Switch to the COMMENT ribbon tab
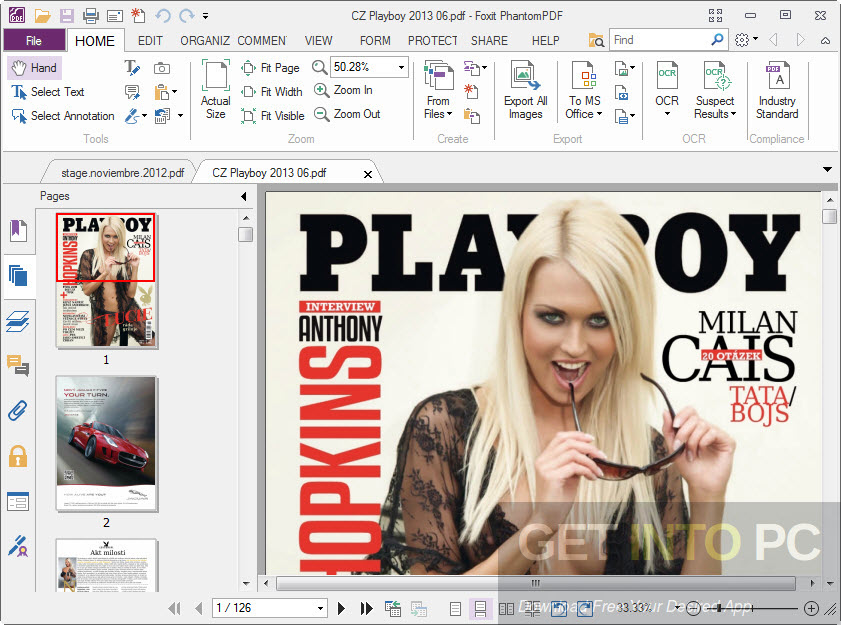 click(262, 41)
